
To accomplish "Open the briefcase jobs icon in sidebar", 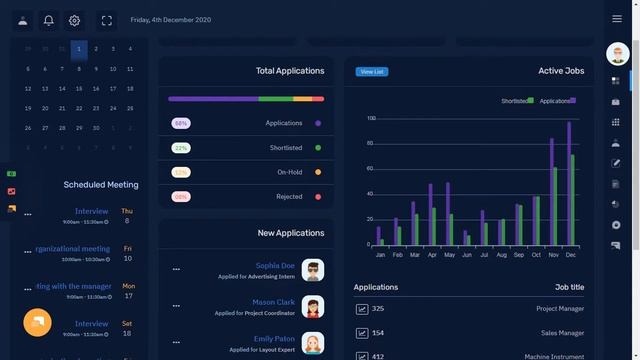I will [x=616, y=102].
